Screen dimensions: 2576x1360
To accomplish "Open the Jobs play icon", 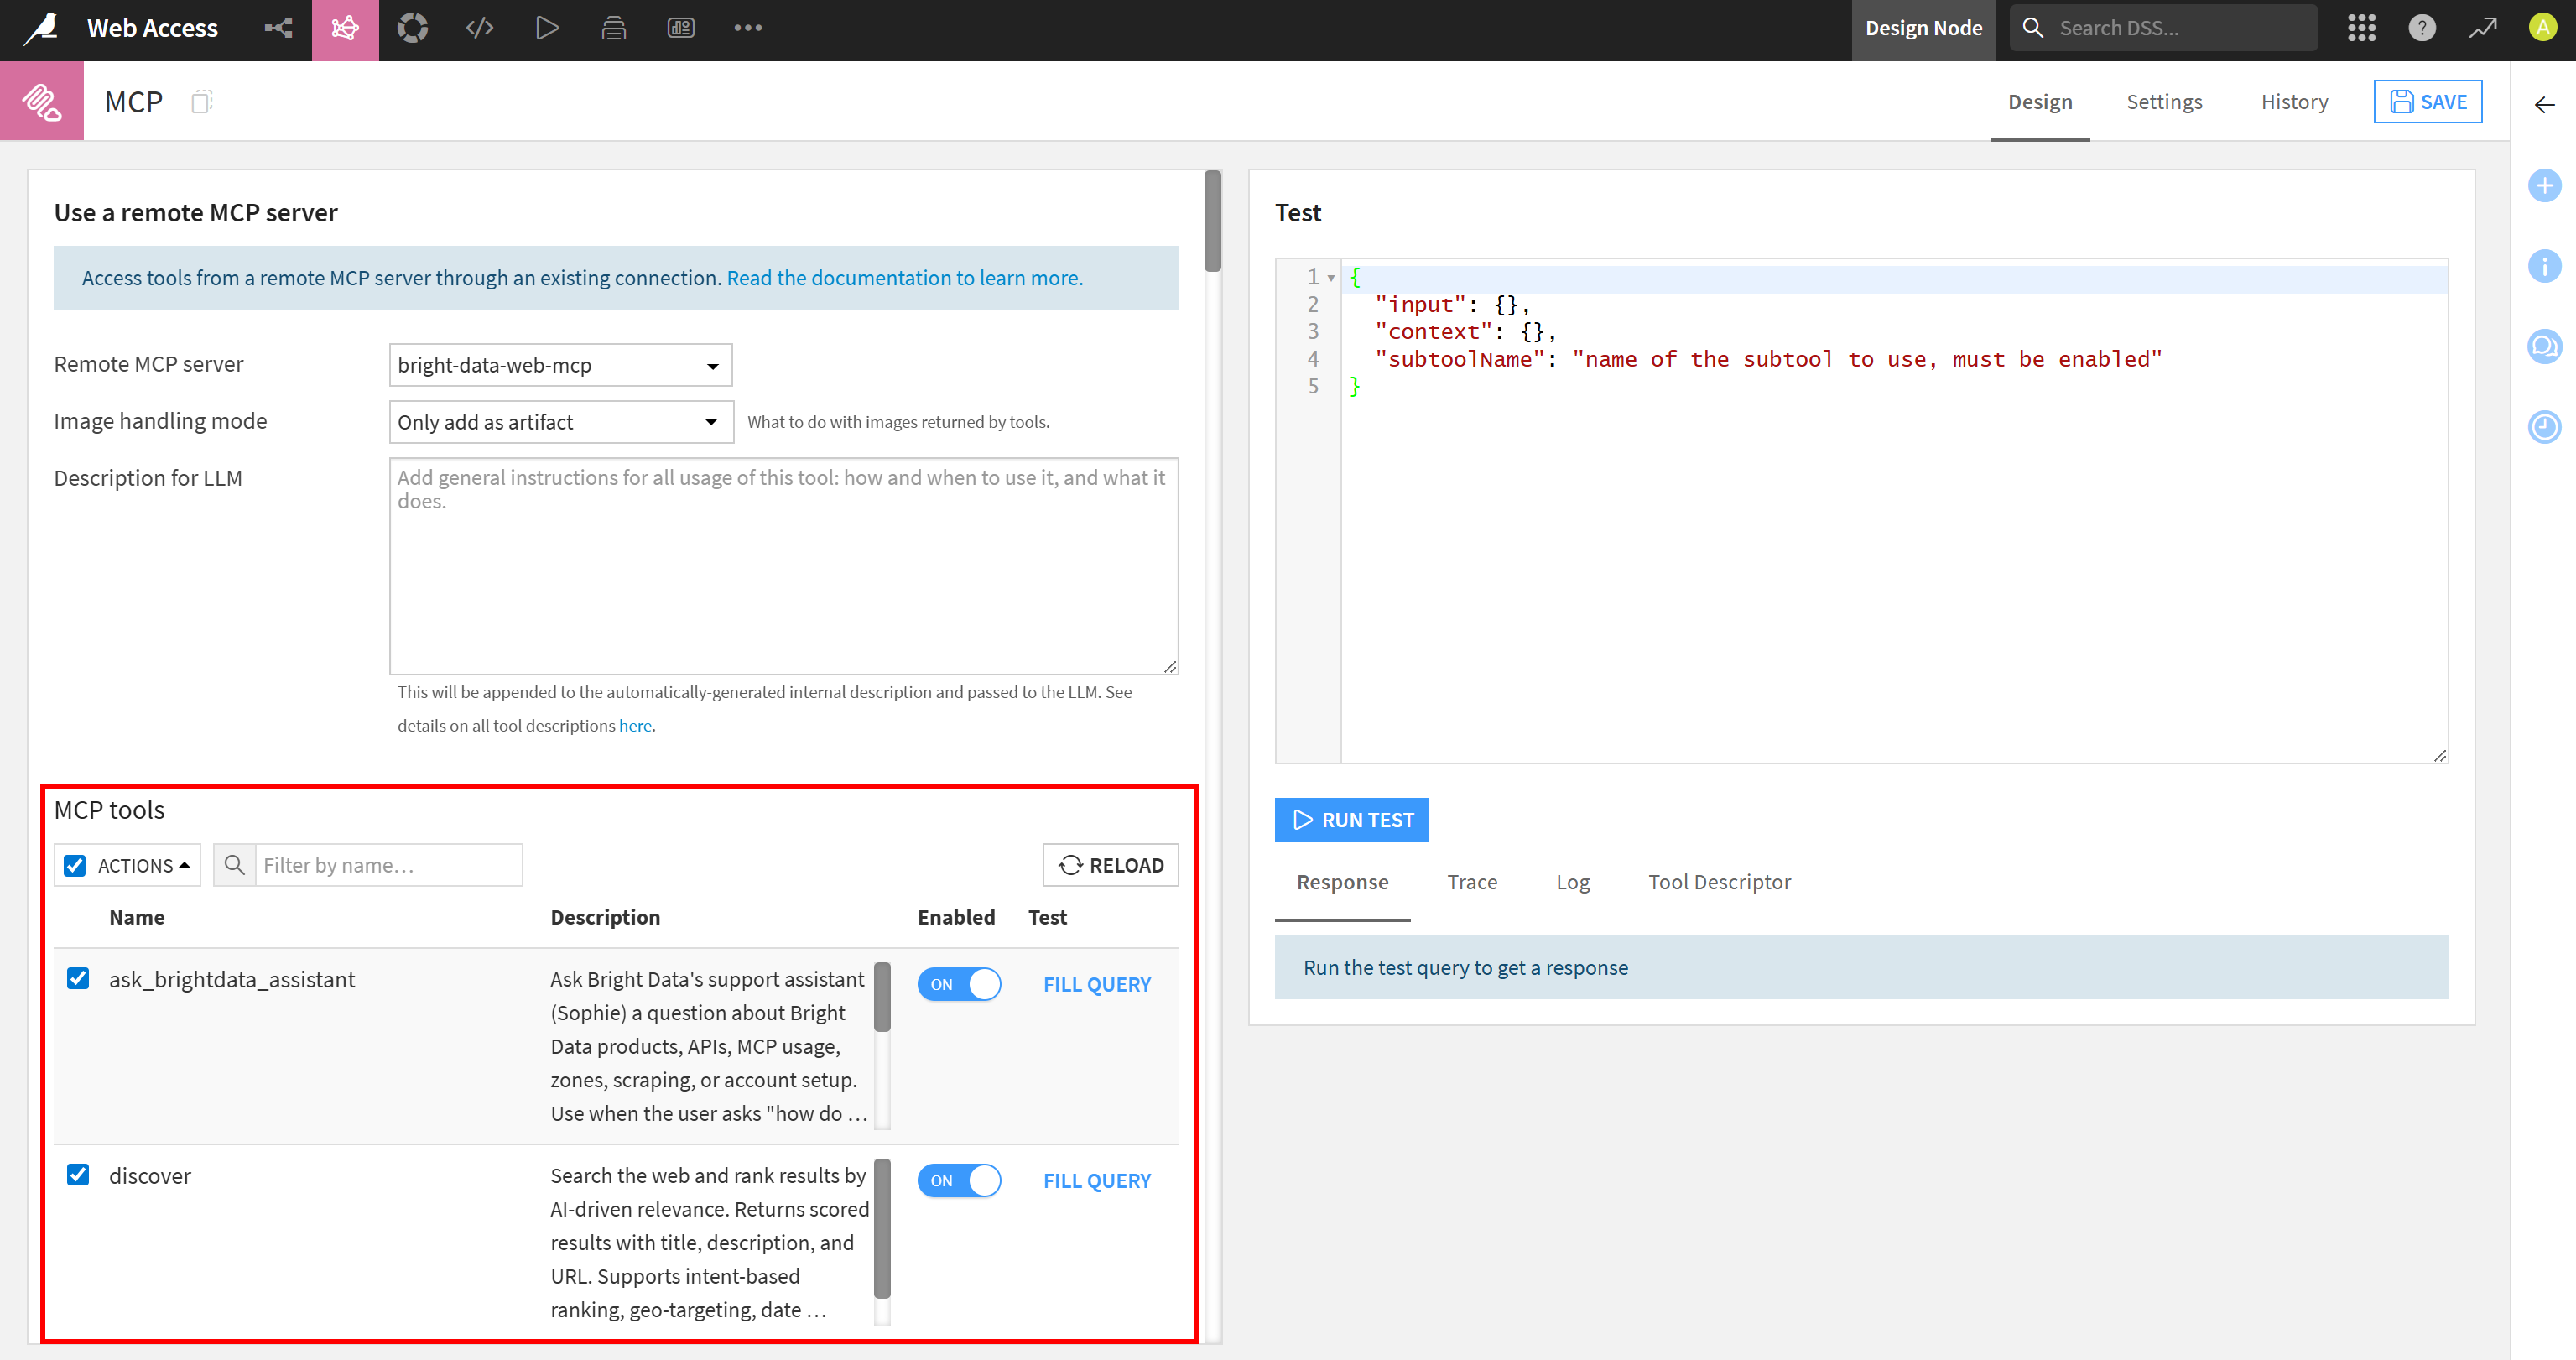I will click(547, 28).
